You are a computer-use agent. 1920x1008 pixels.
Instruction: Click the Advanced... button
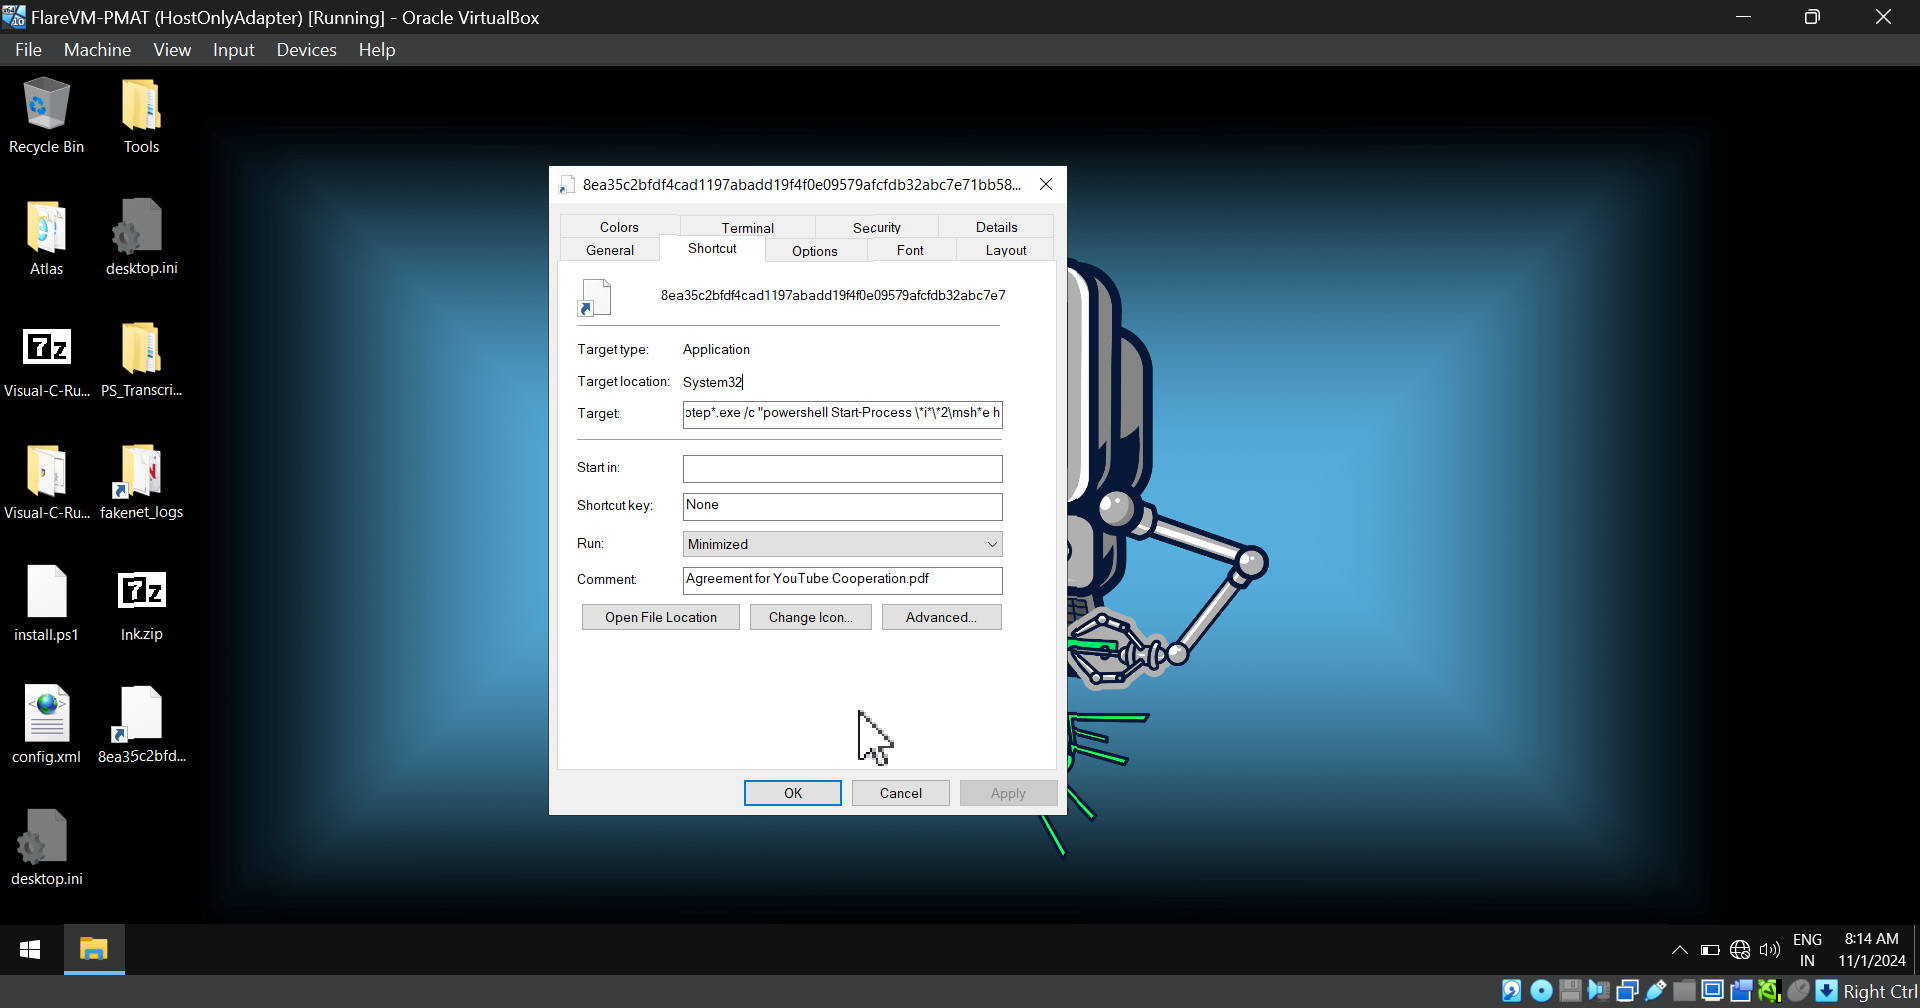(x=941, y=617)
